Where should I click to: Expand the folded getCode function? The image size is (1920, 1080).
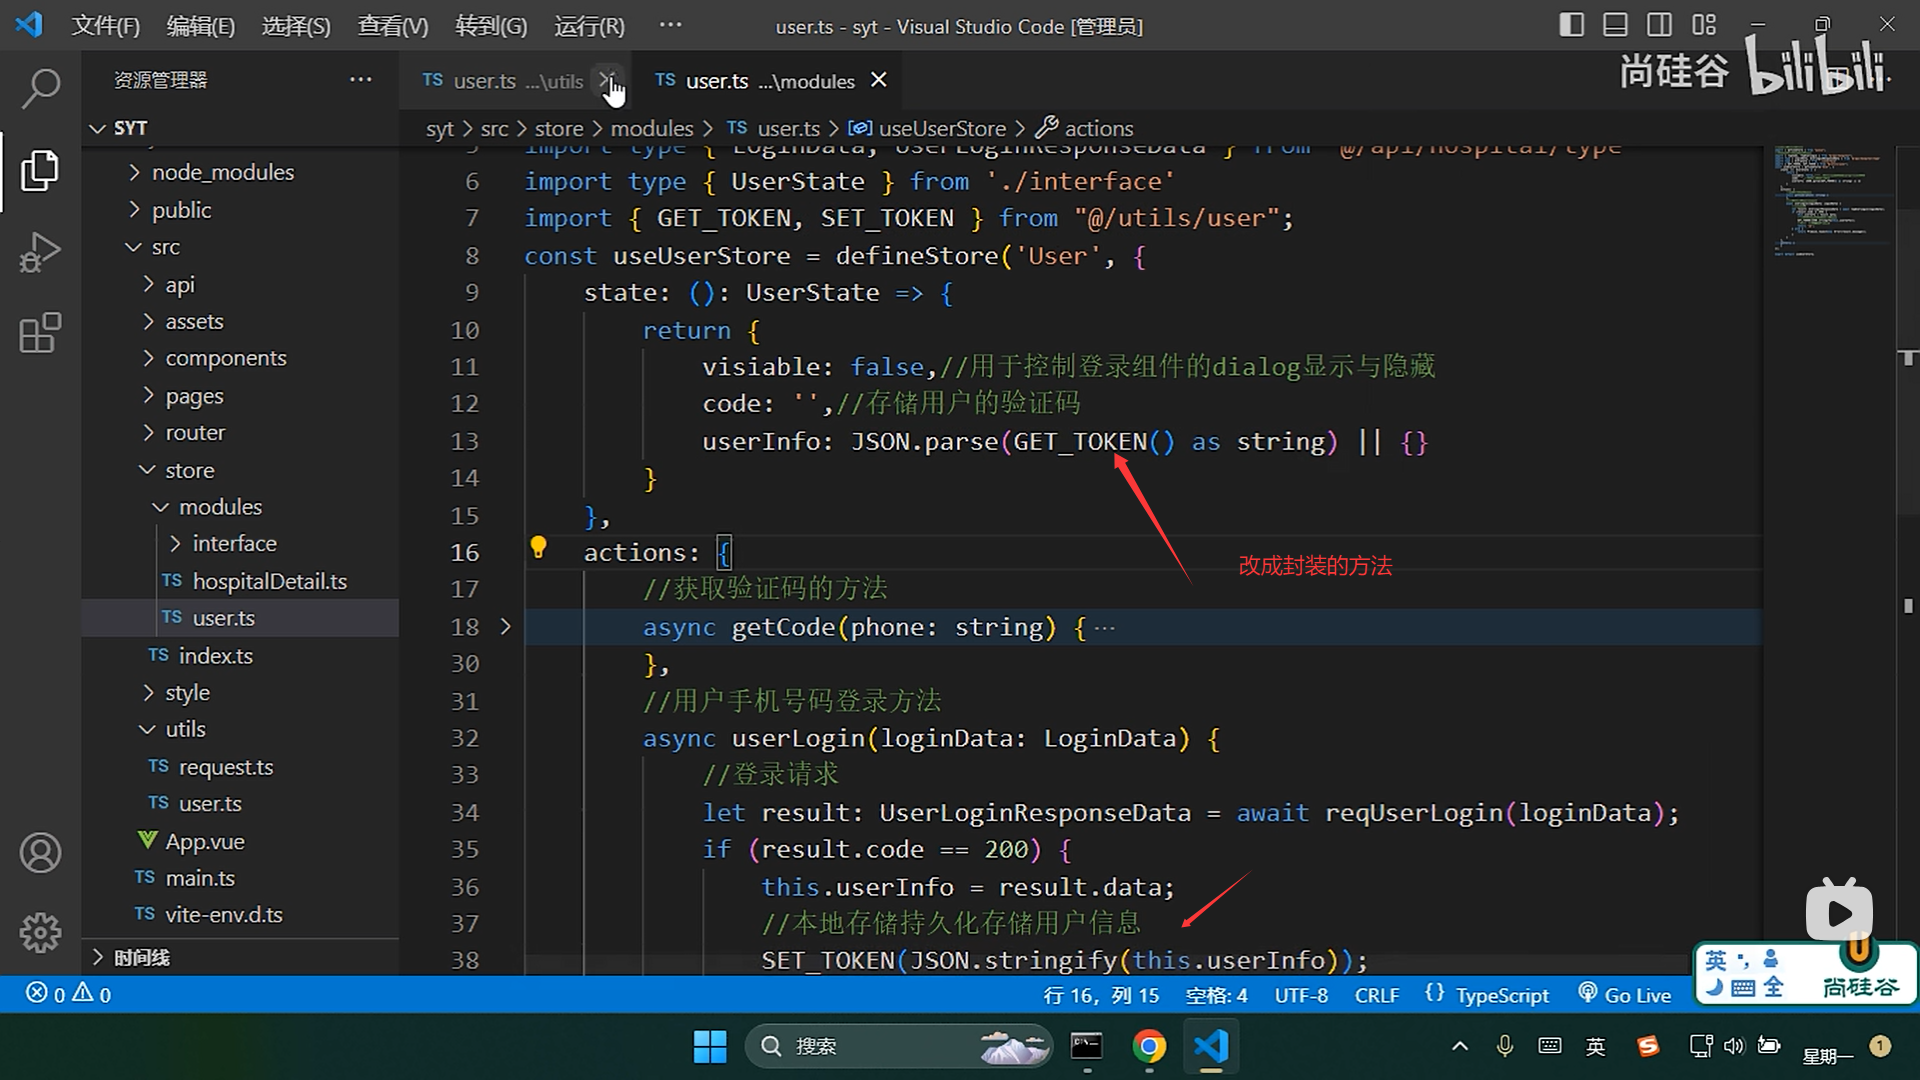(505, 627)
